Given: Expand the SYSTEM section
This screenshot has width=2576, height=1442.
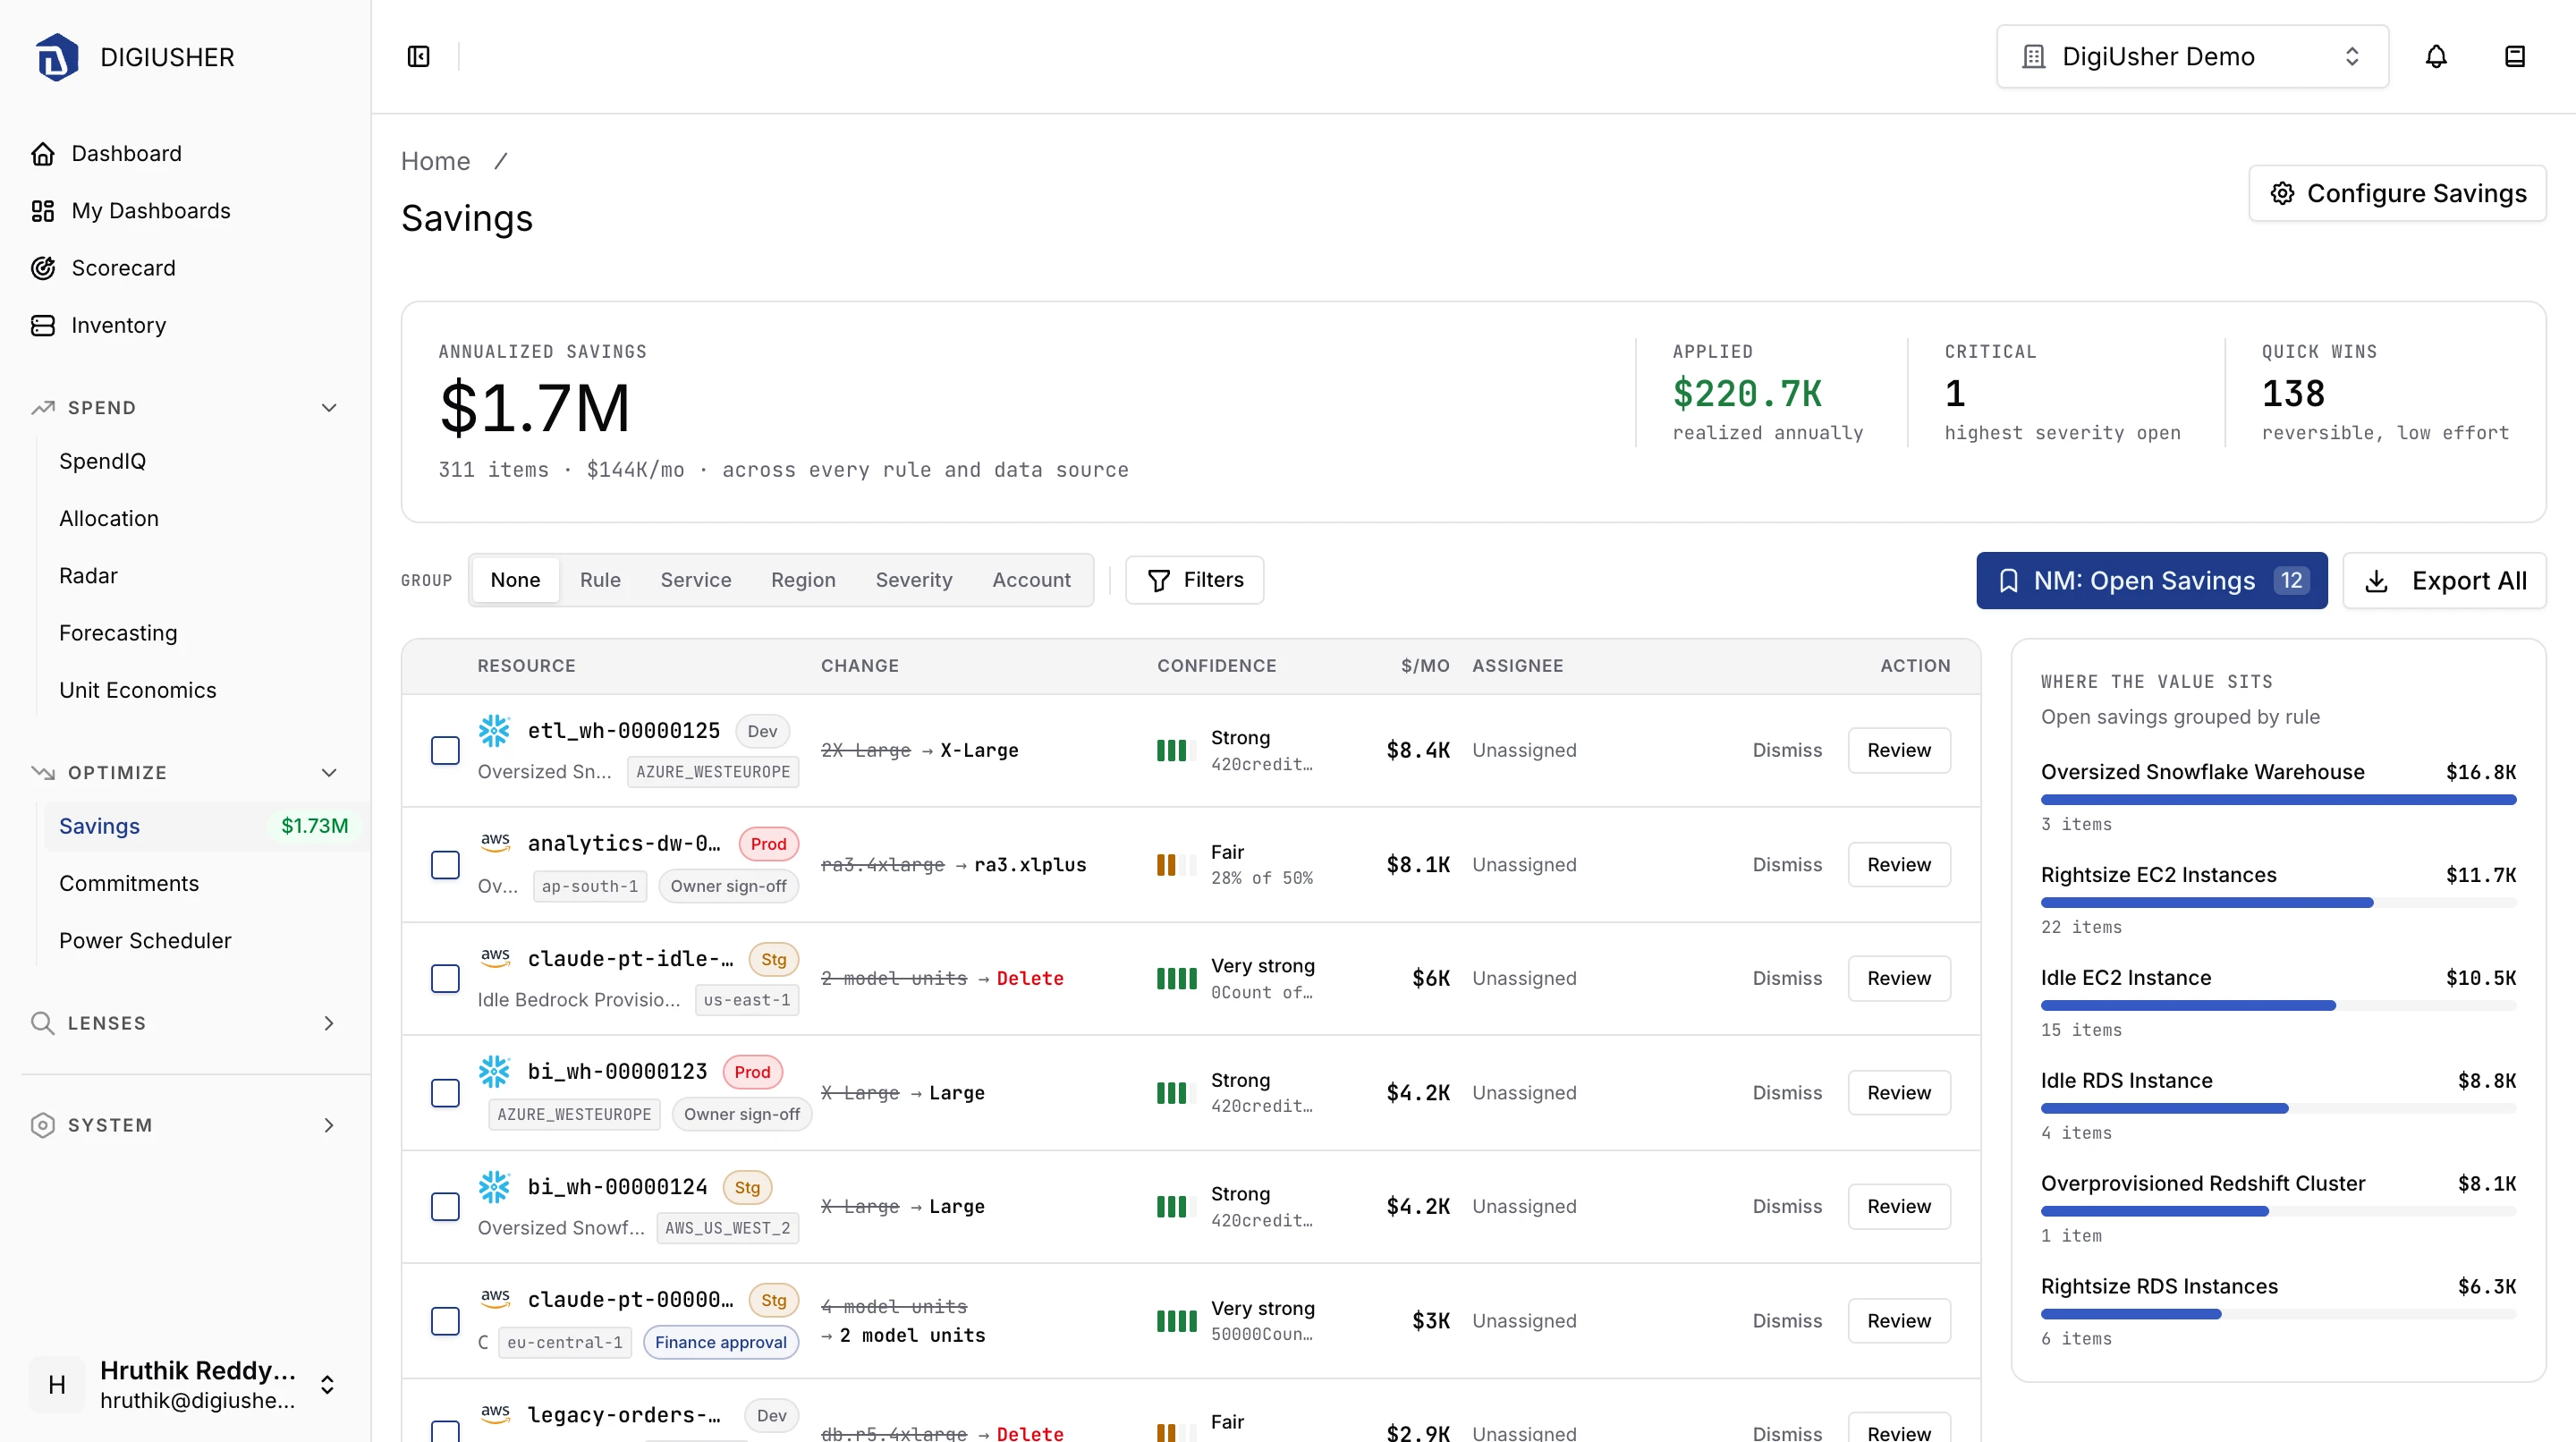Looking at the screenshot, I should (x=329, y=1125).
